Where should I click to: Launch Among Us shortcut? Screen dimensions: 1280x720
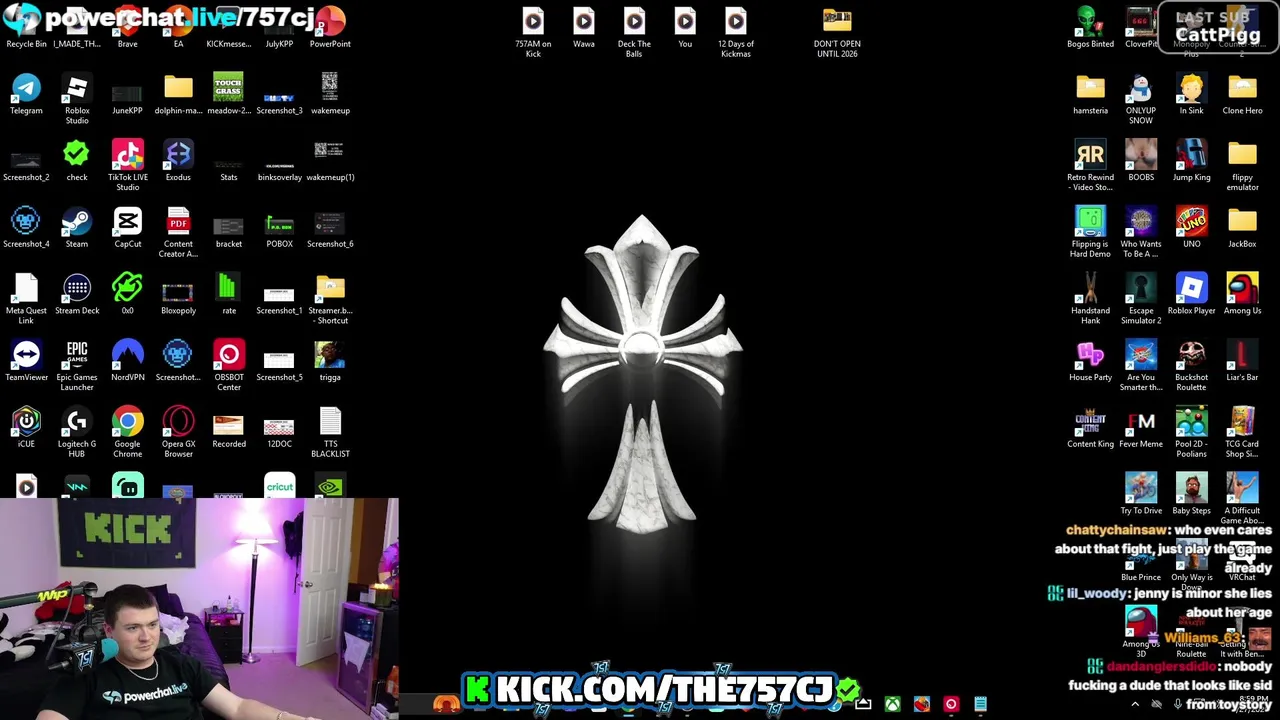click(1242, 295)
